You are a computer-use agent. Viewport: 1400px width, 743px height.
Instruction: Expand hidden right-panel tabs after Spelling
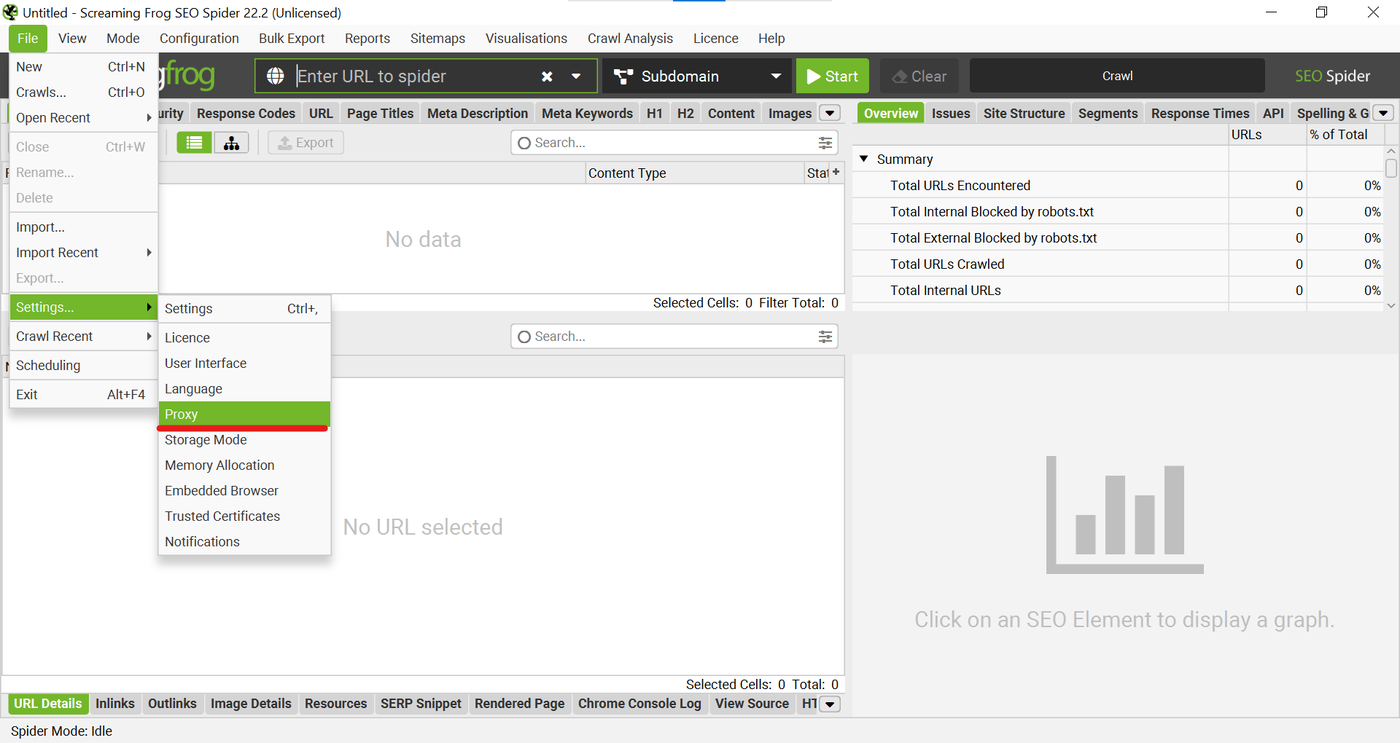[1383, 113]
